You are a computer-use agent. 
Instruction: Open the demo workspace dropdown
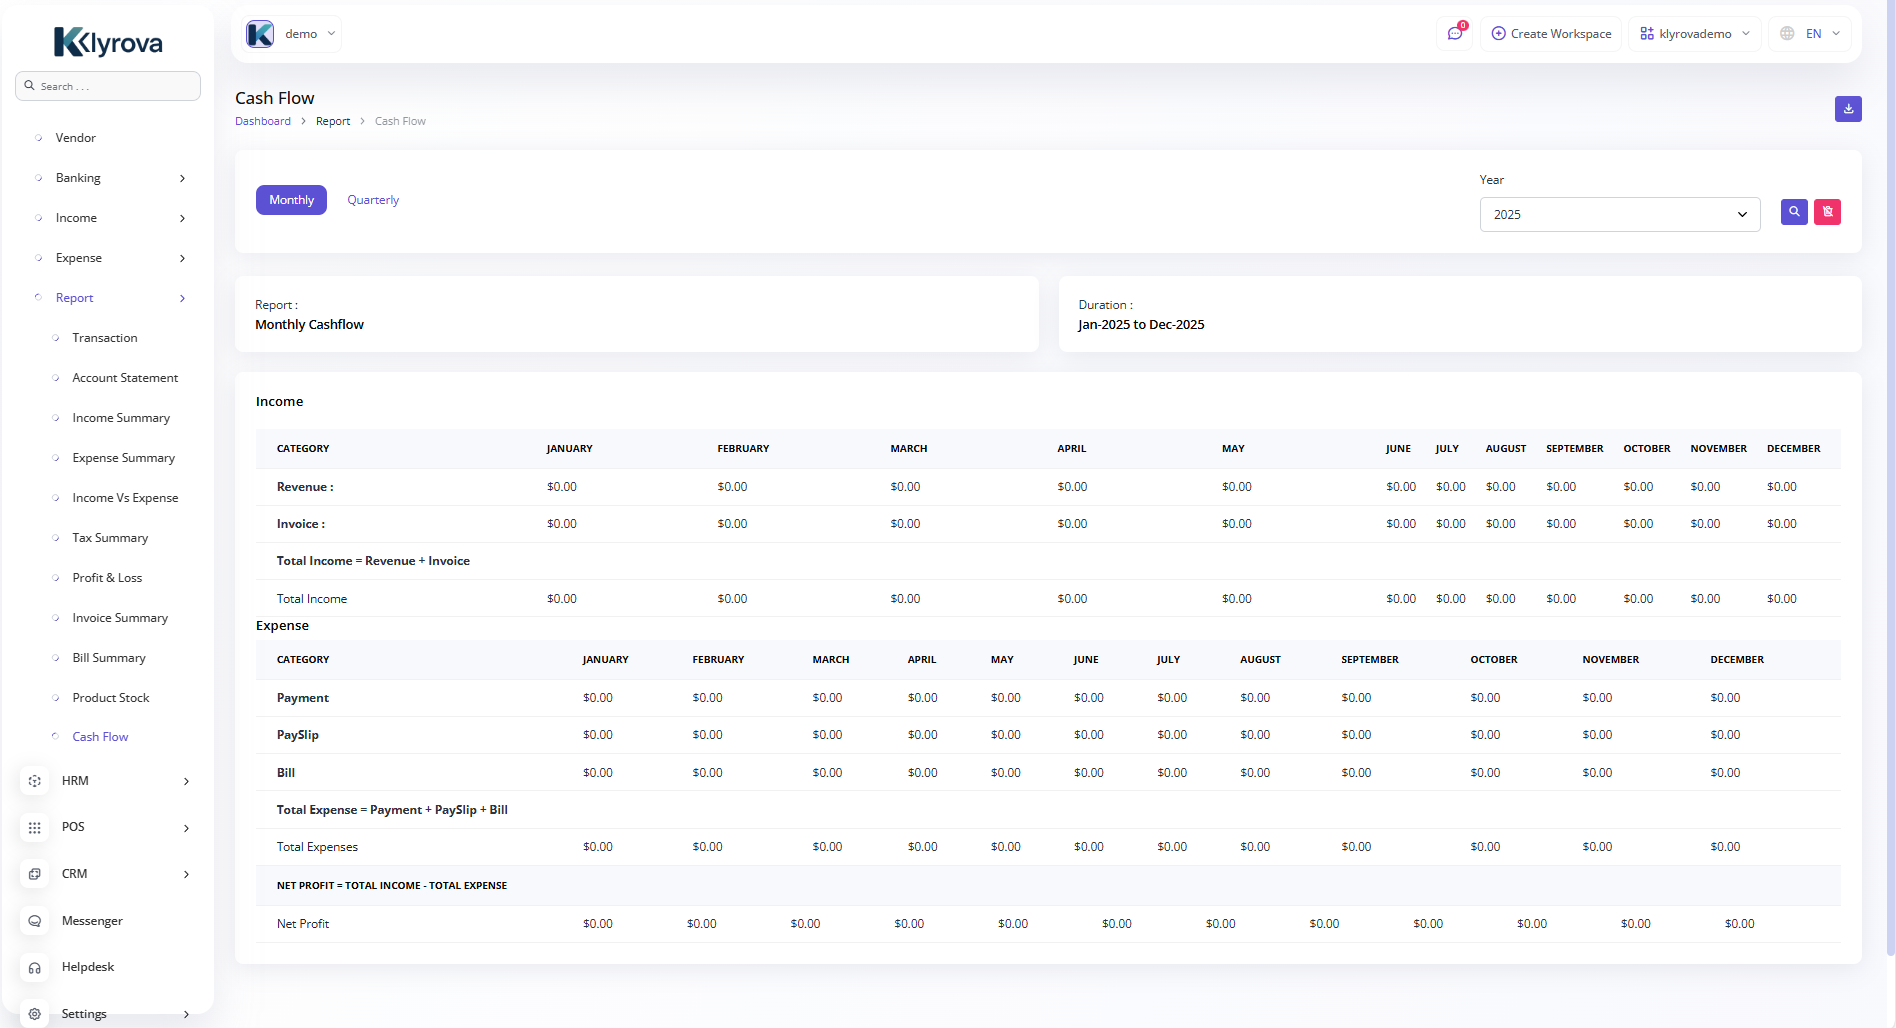(293, 34)
